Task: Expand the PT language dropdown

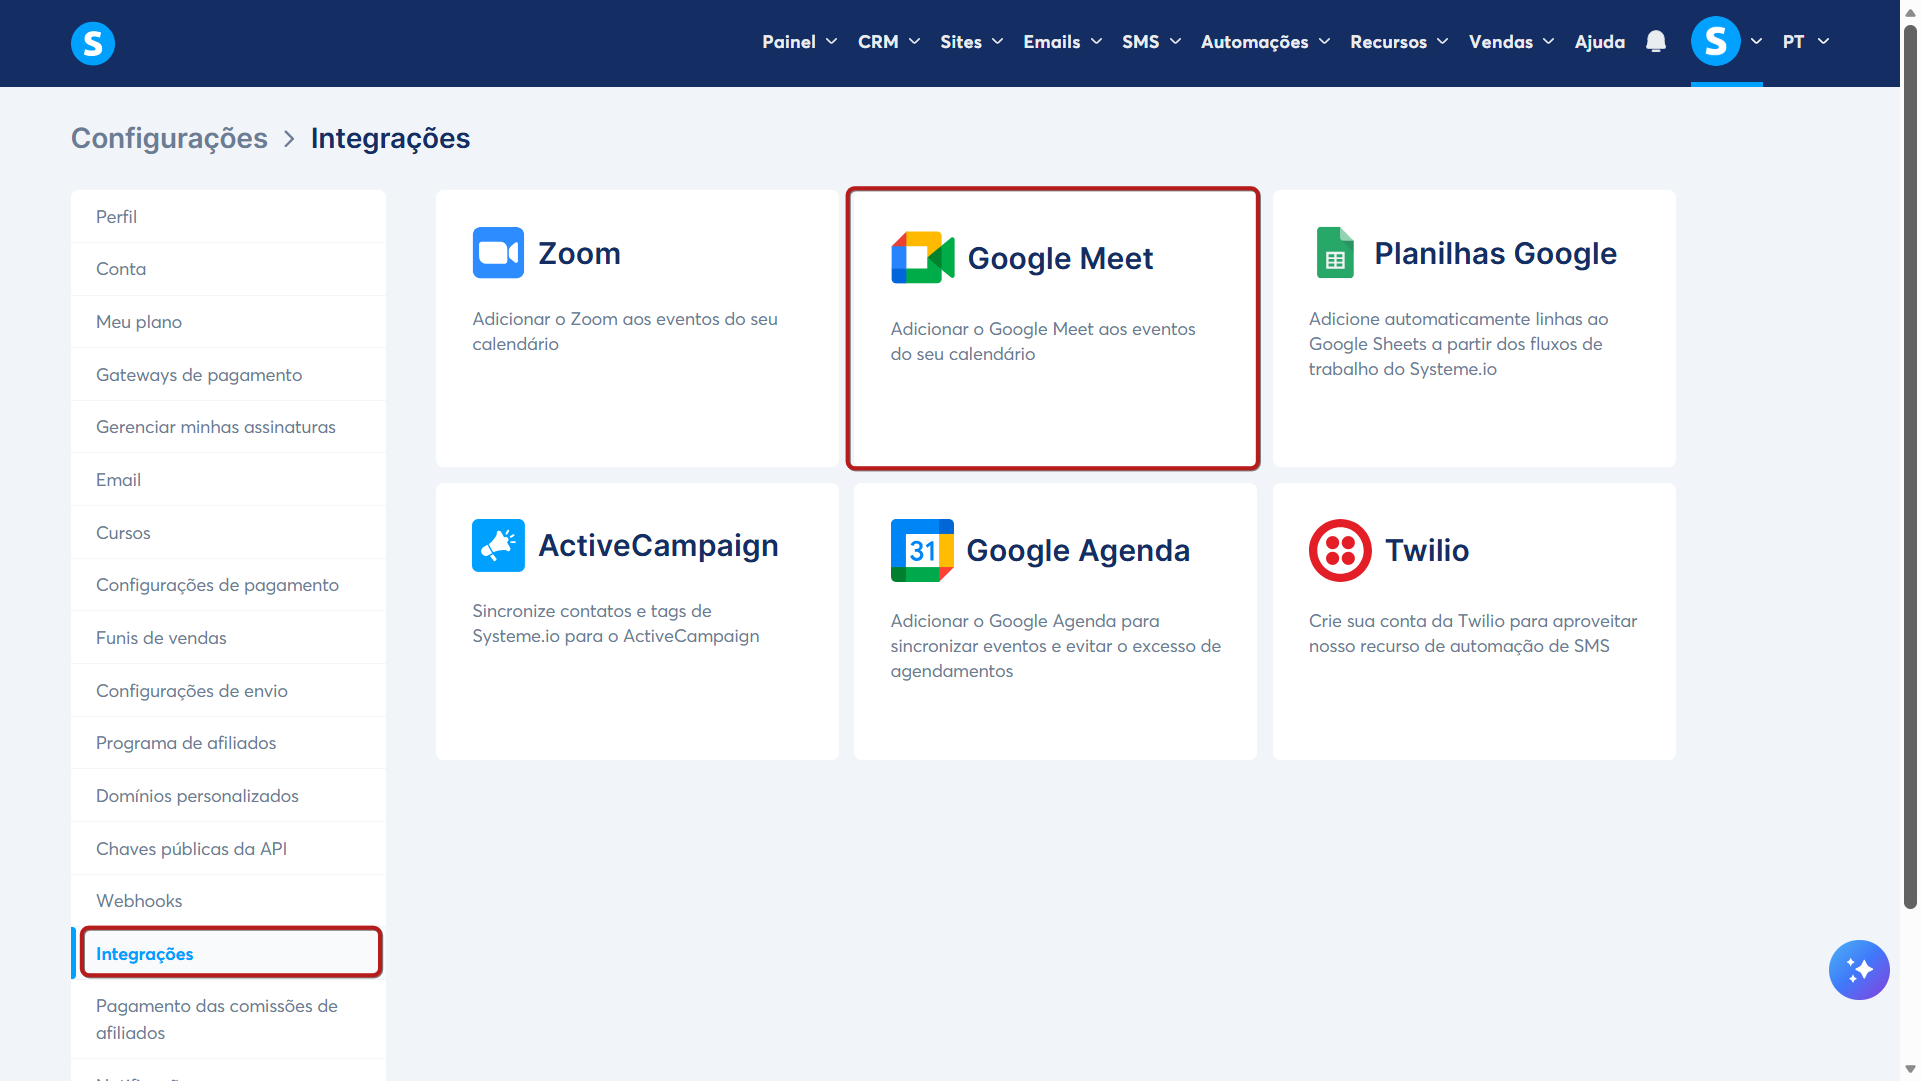Action: (x=1805, y=42)
